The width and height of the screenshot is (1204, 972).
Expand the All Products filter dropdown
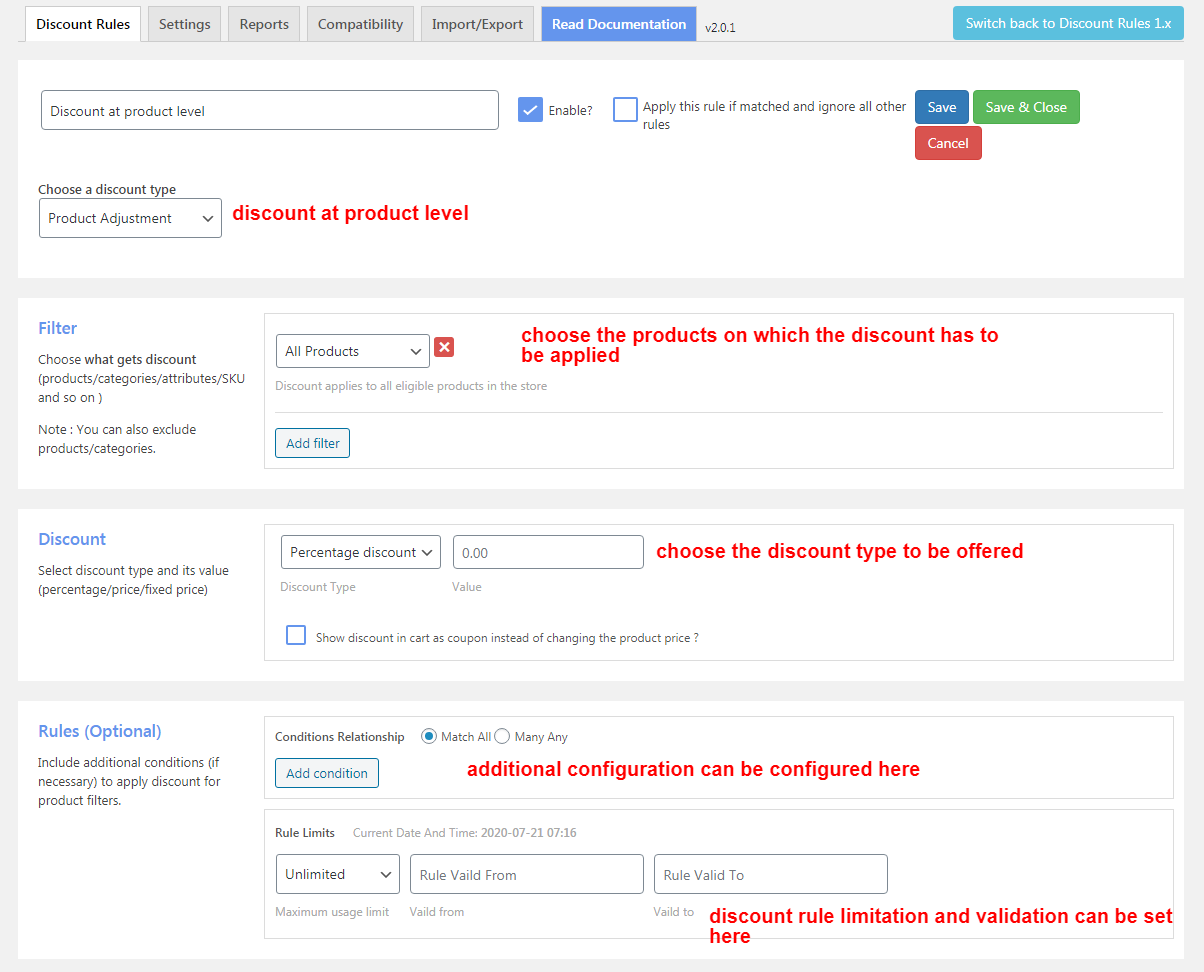352,351
